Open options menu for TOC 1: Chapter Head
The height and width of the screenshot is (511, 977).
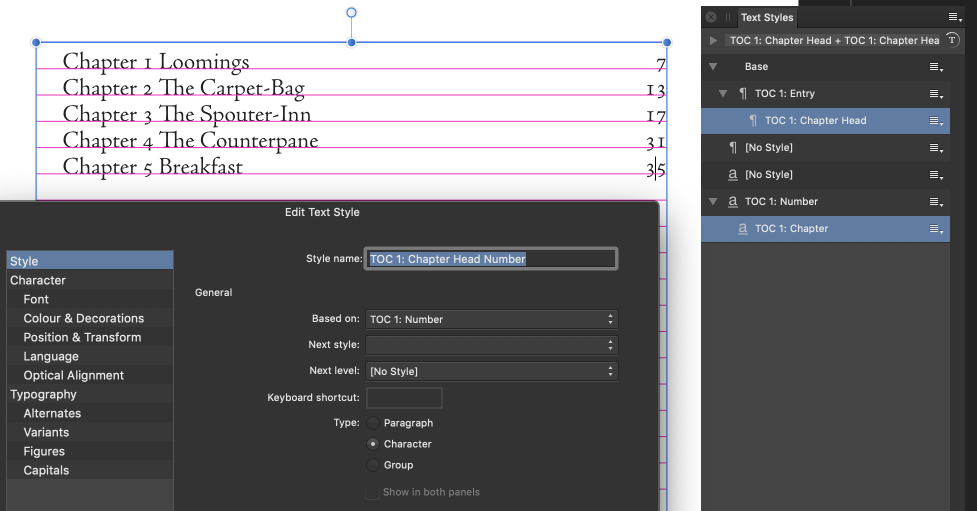pyautogui.click(x=936, y=121)
